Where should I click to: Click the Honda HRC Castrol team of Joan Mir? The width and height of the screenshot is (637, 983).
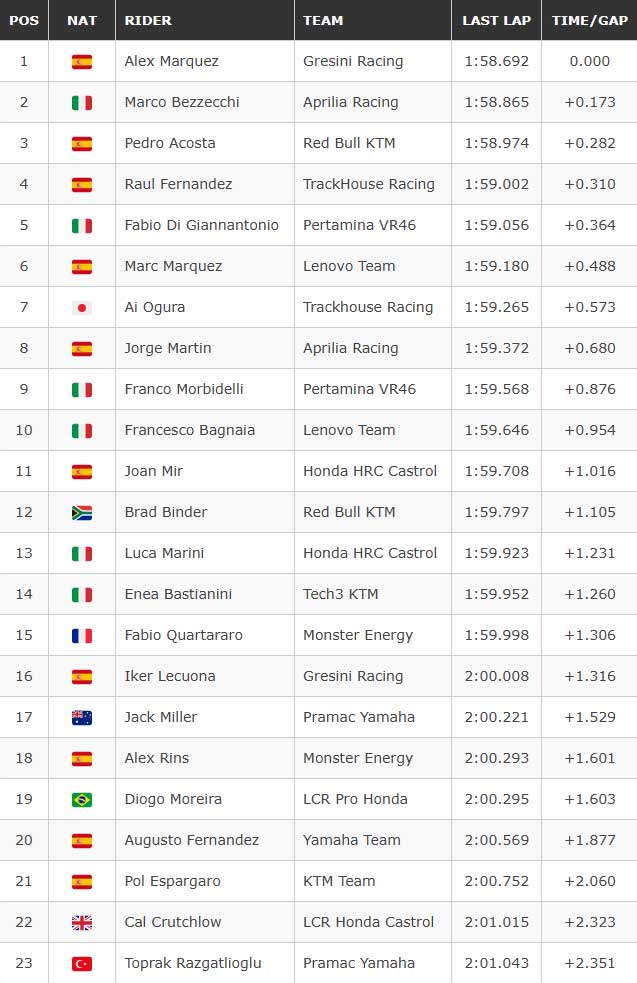pos(370,471)
